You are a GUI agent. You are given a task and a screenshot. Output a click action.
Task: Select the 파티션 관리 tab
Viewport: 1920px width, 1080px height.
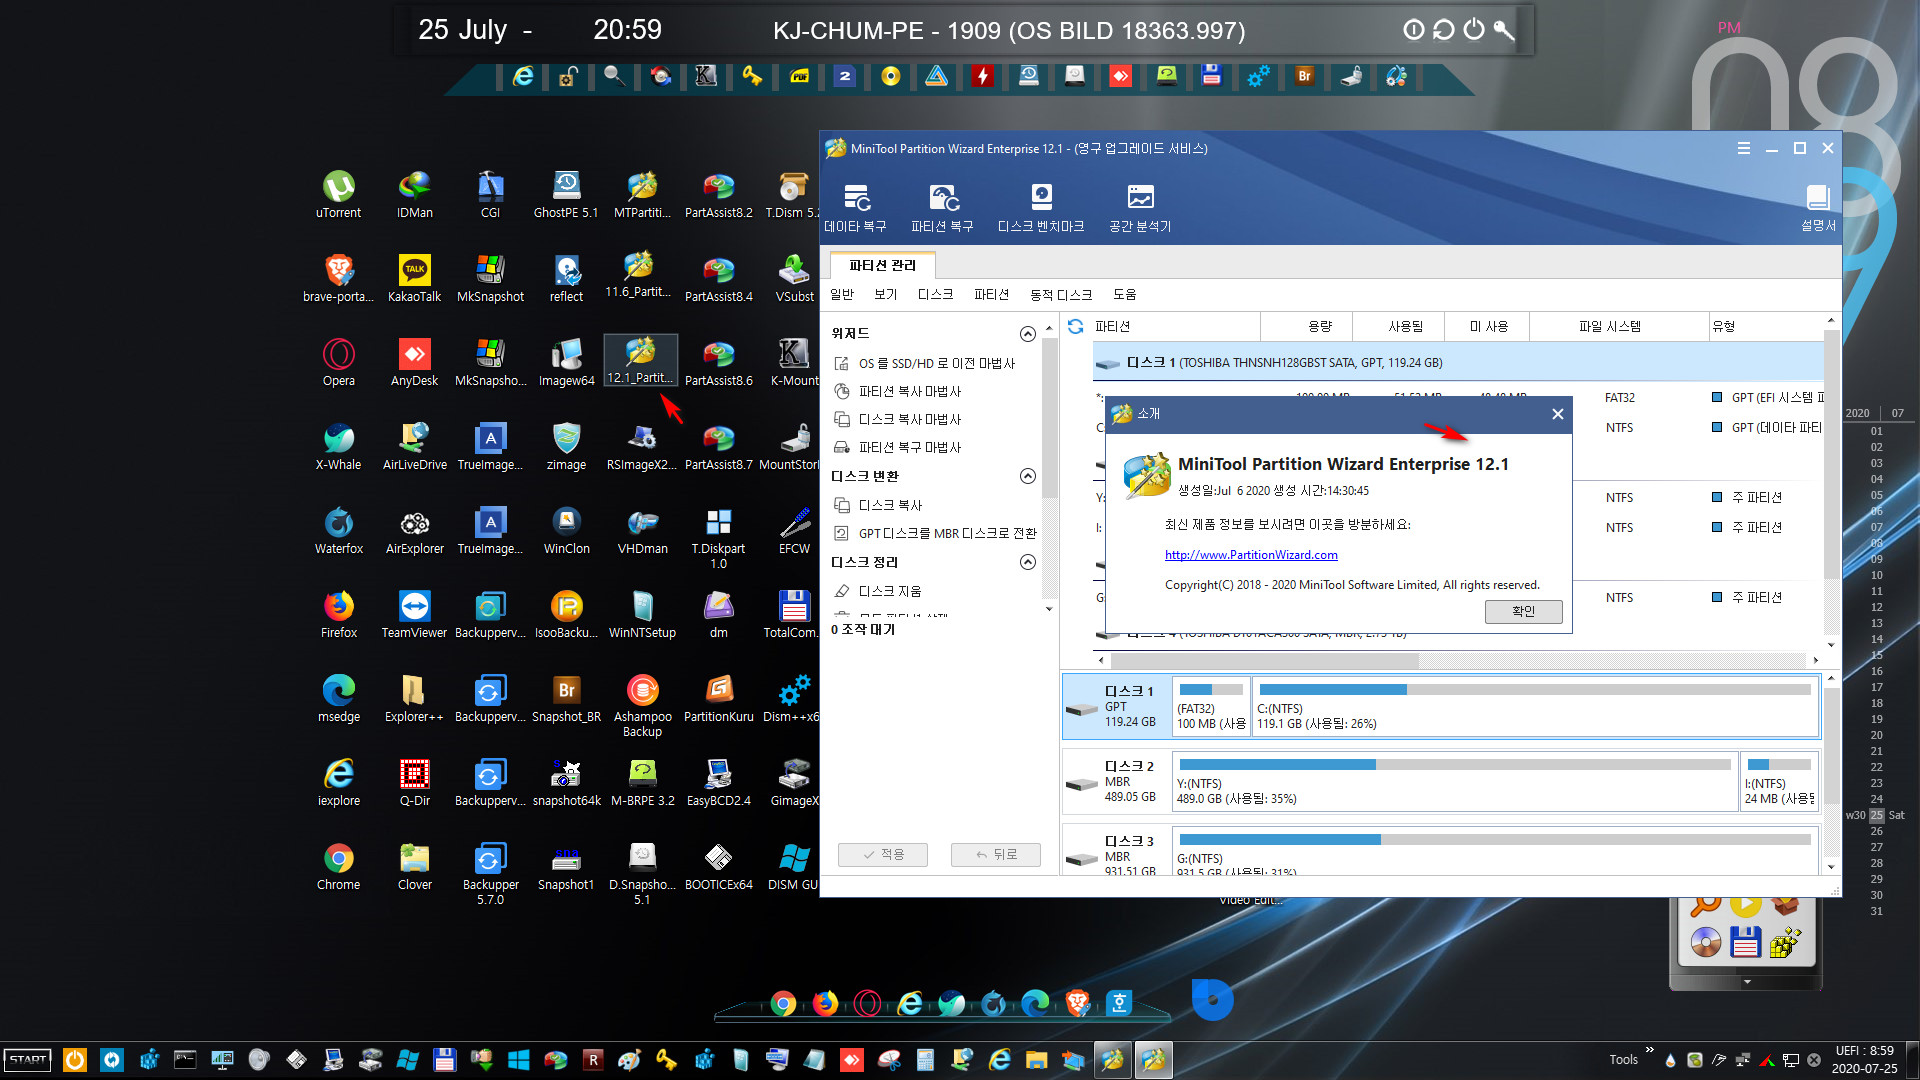(883, 265)
